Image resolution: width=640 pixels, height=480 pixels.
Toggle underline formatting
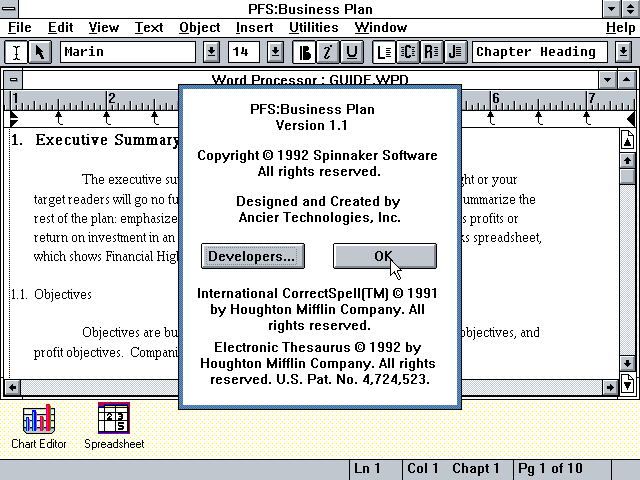pyautogui.click(x=351, y=52)
